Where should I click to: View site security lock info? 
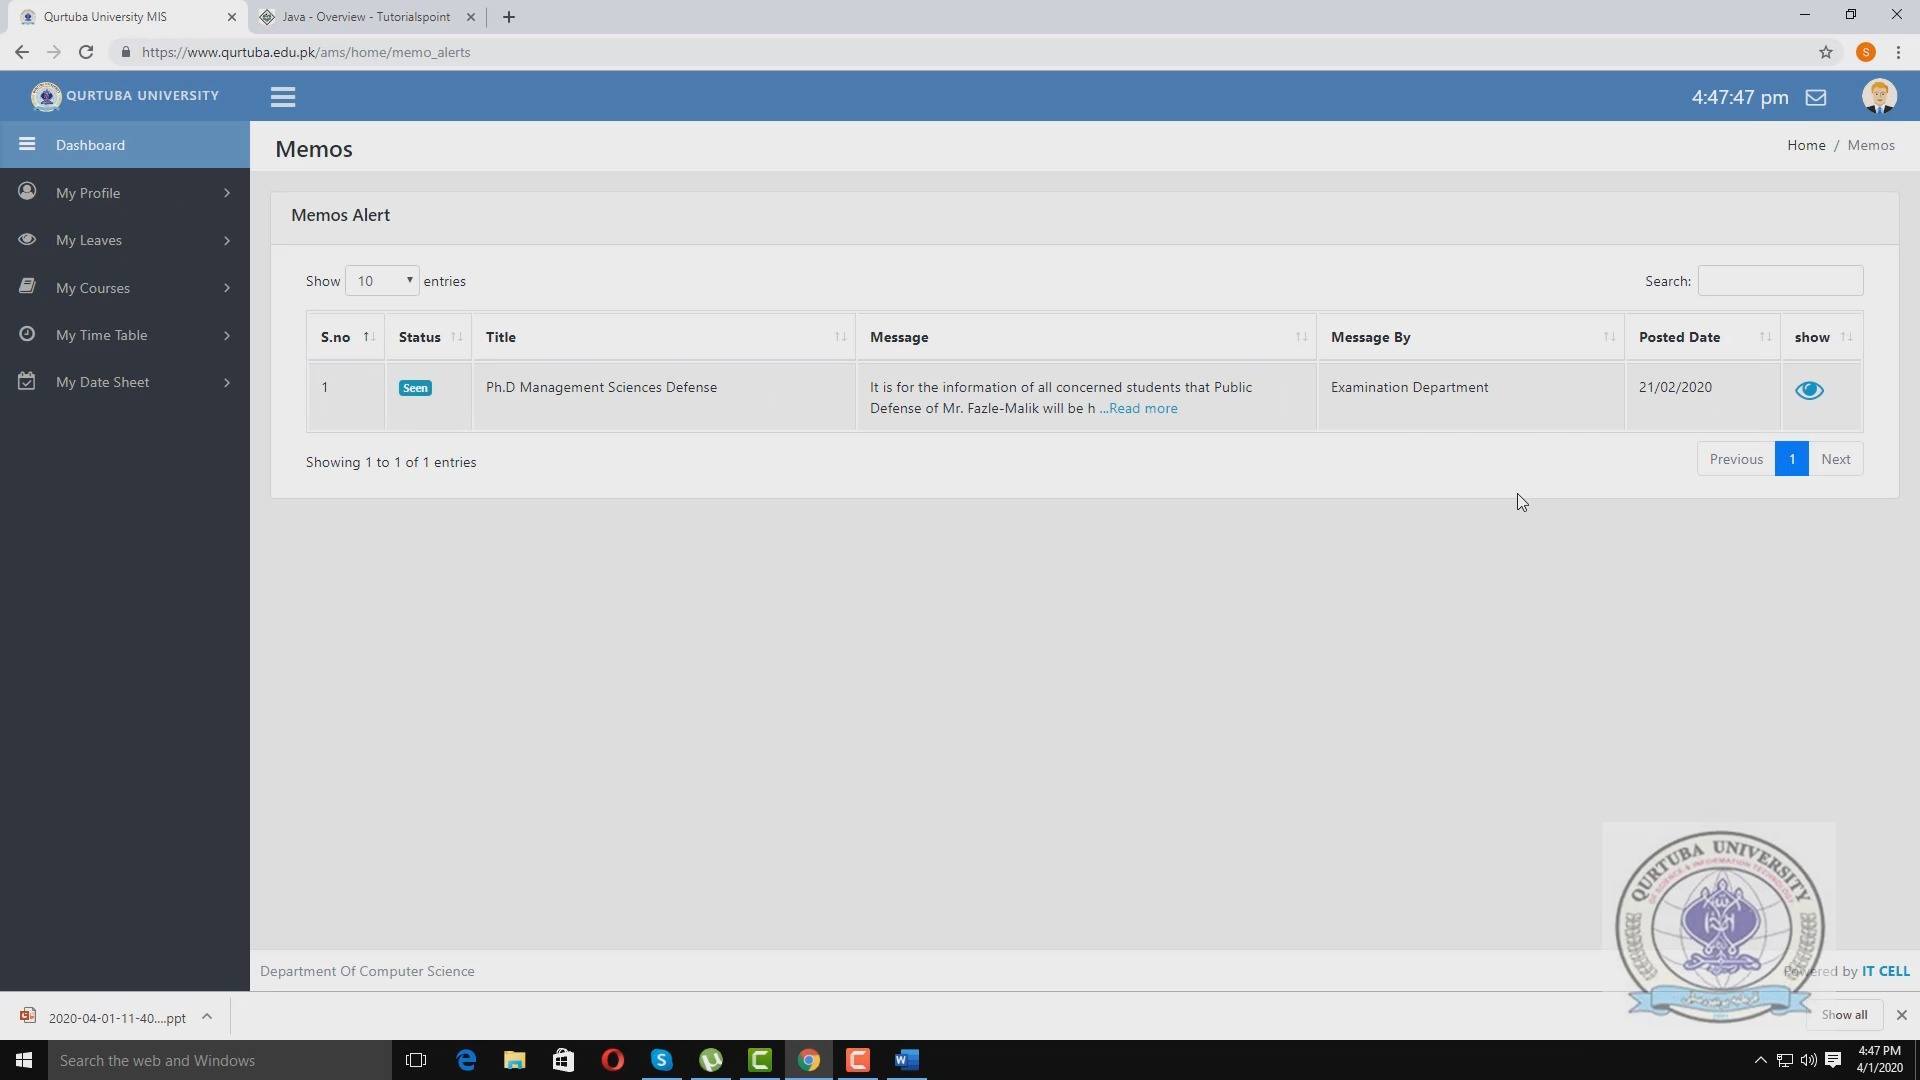point(125,52)
